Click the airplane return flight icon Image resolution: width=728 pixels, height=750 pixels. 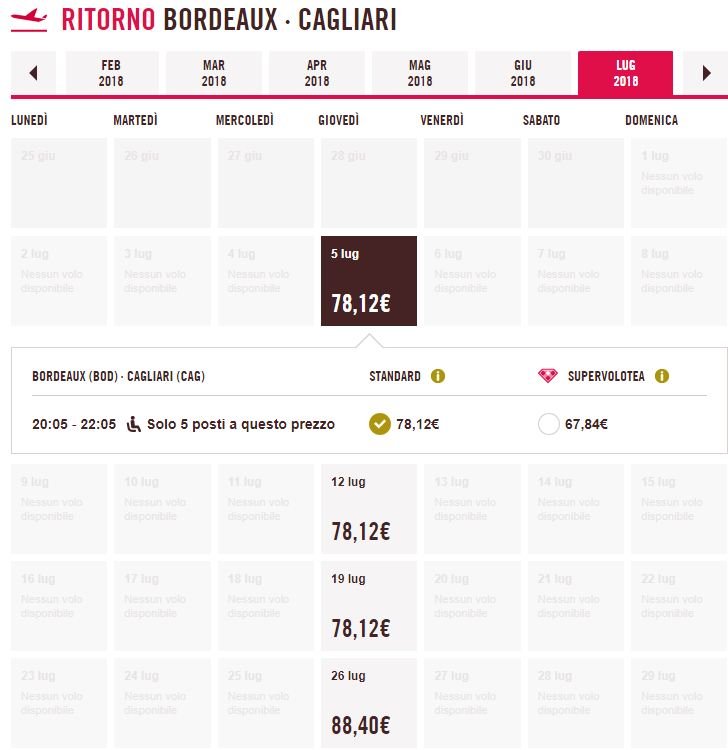point(29,20)
